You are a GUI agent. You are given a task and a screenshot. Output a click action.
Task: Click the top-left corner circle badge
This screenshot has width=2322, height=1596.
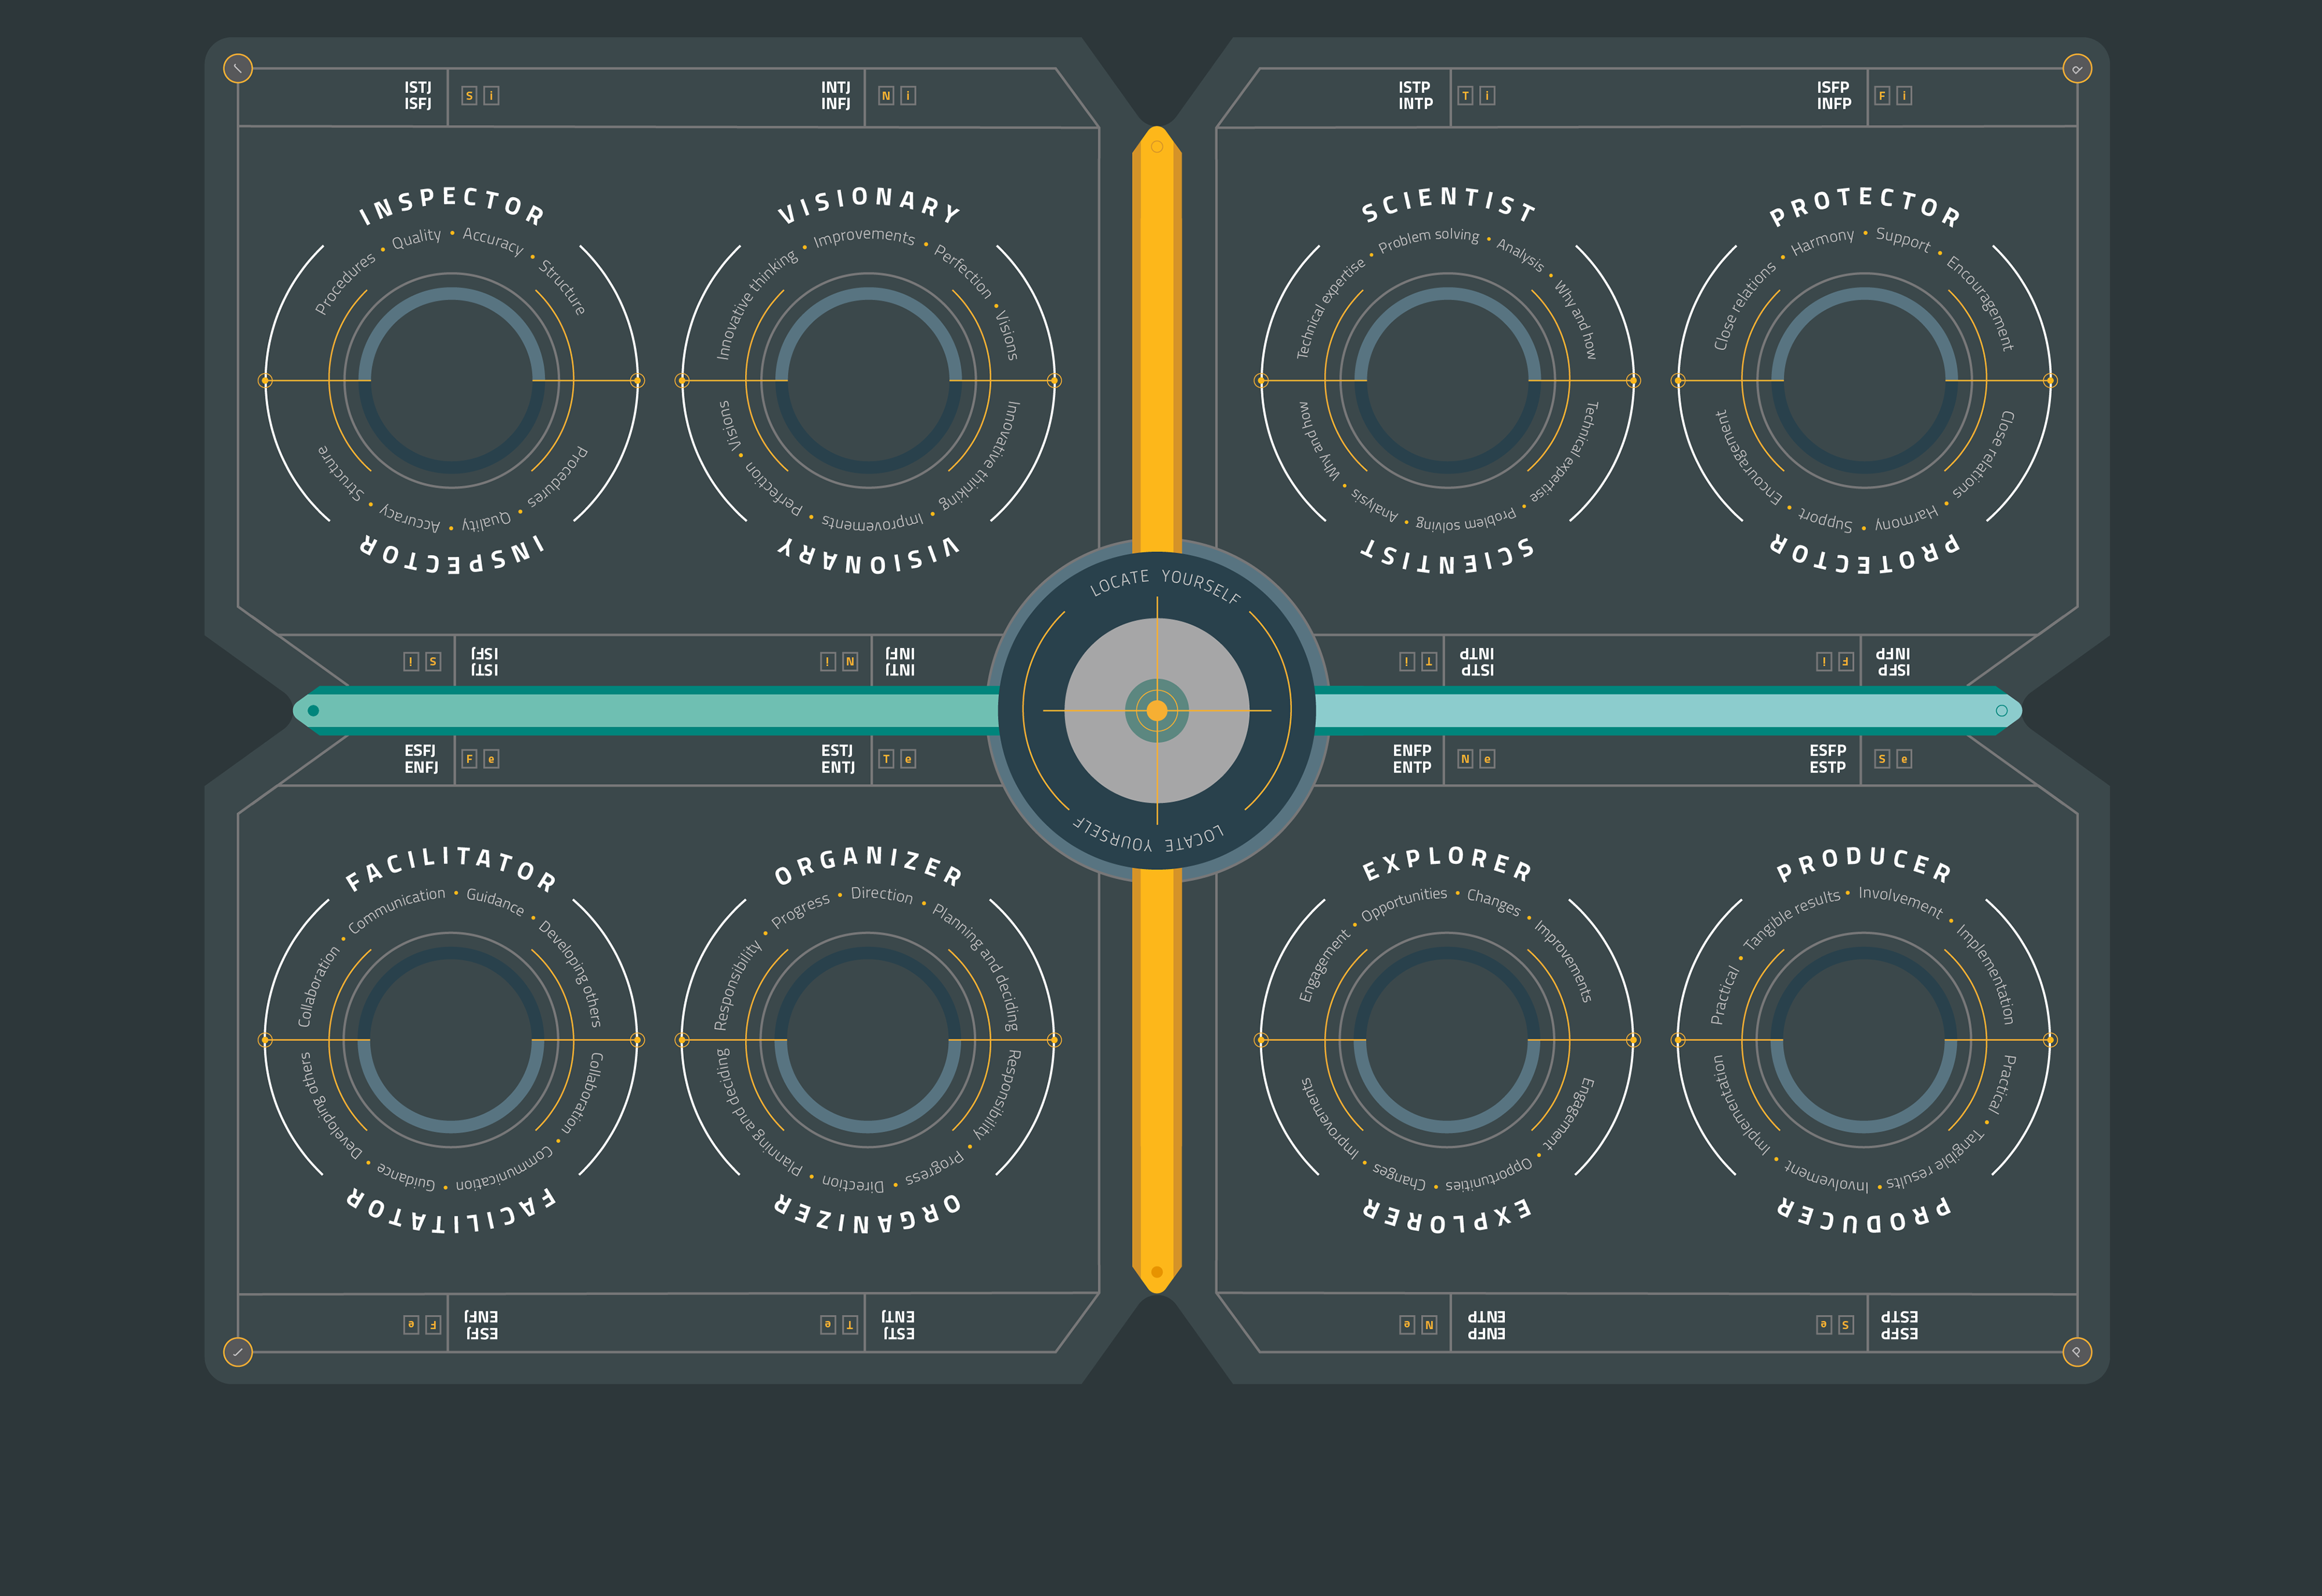tap(237, 68)
